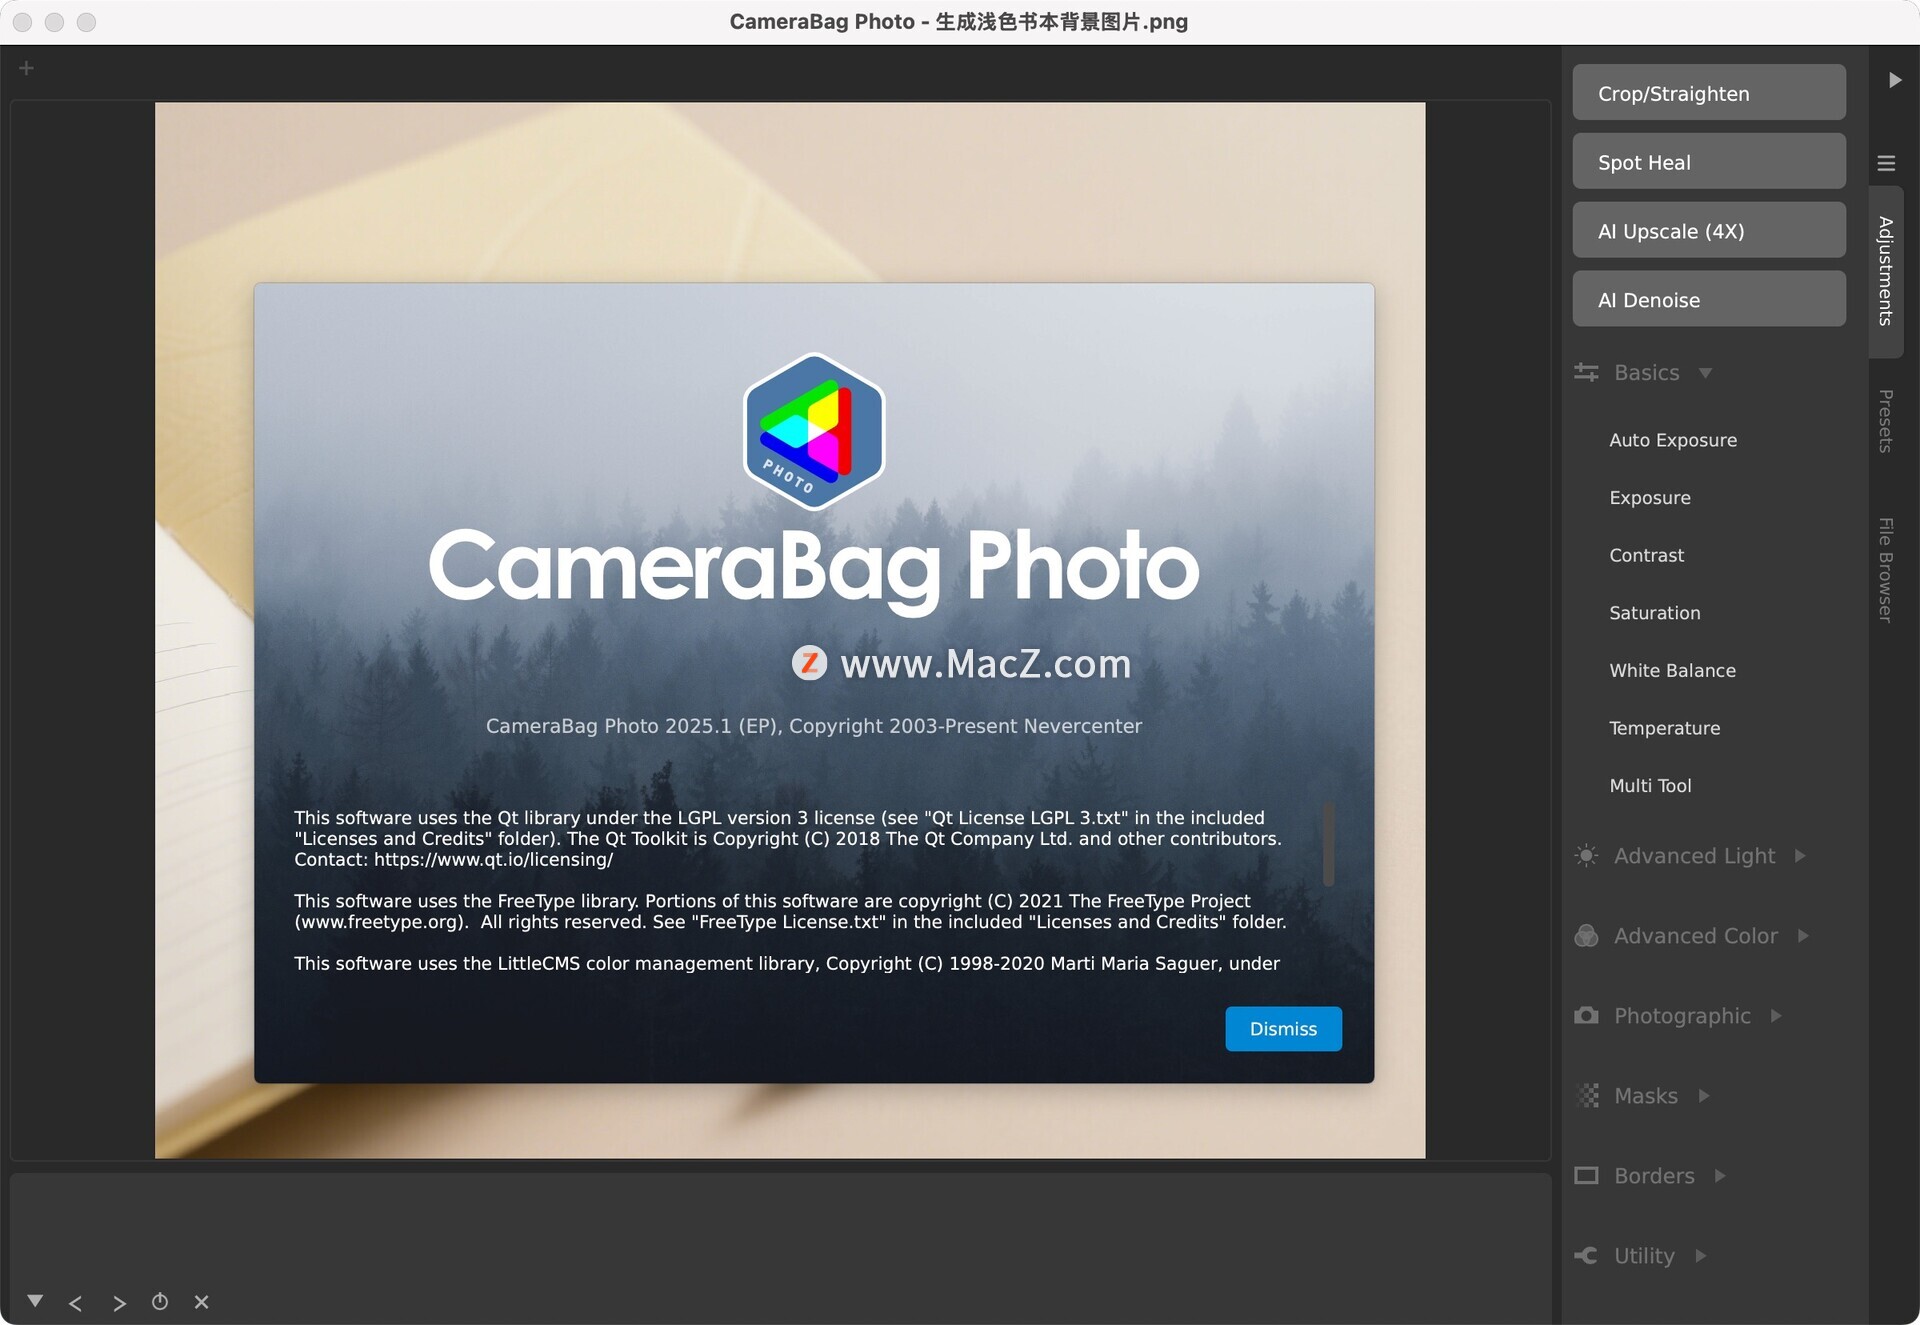Expand the Masks section
1920x1325 pixels.
1703,1095
